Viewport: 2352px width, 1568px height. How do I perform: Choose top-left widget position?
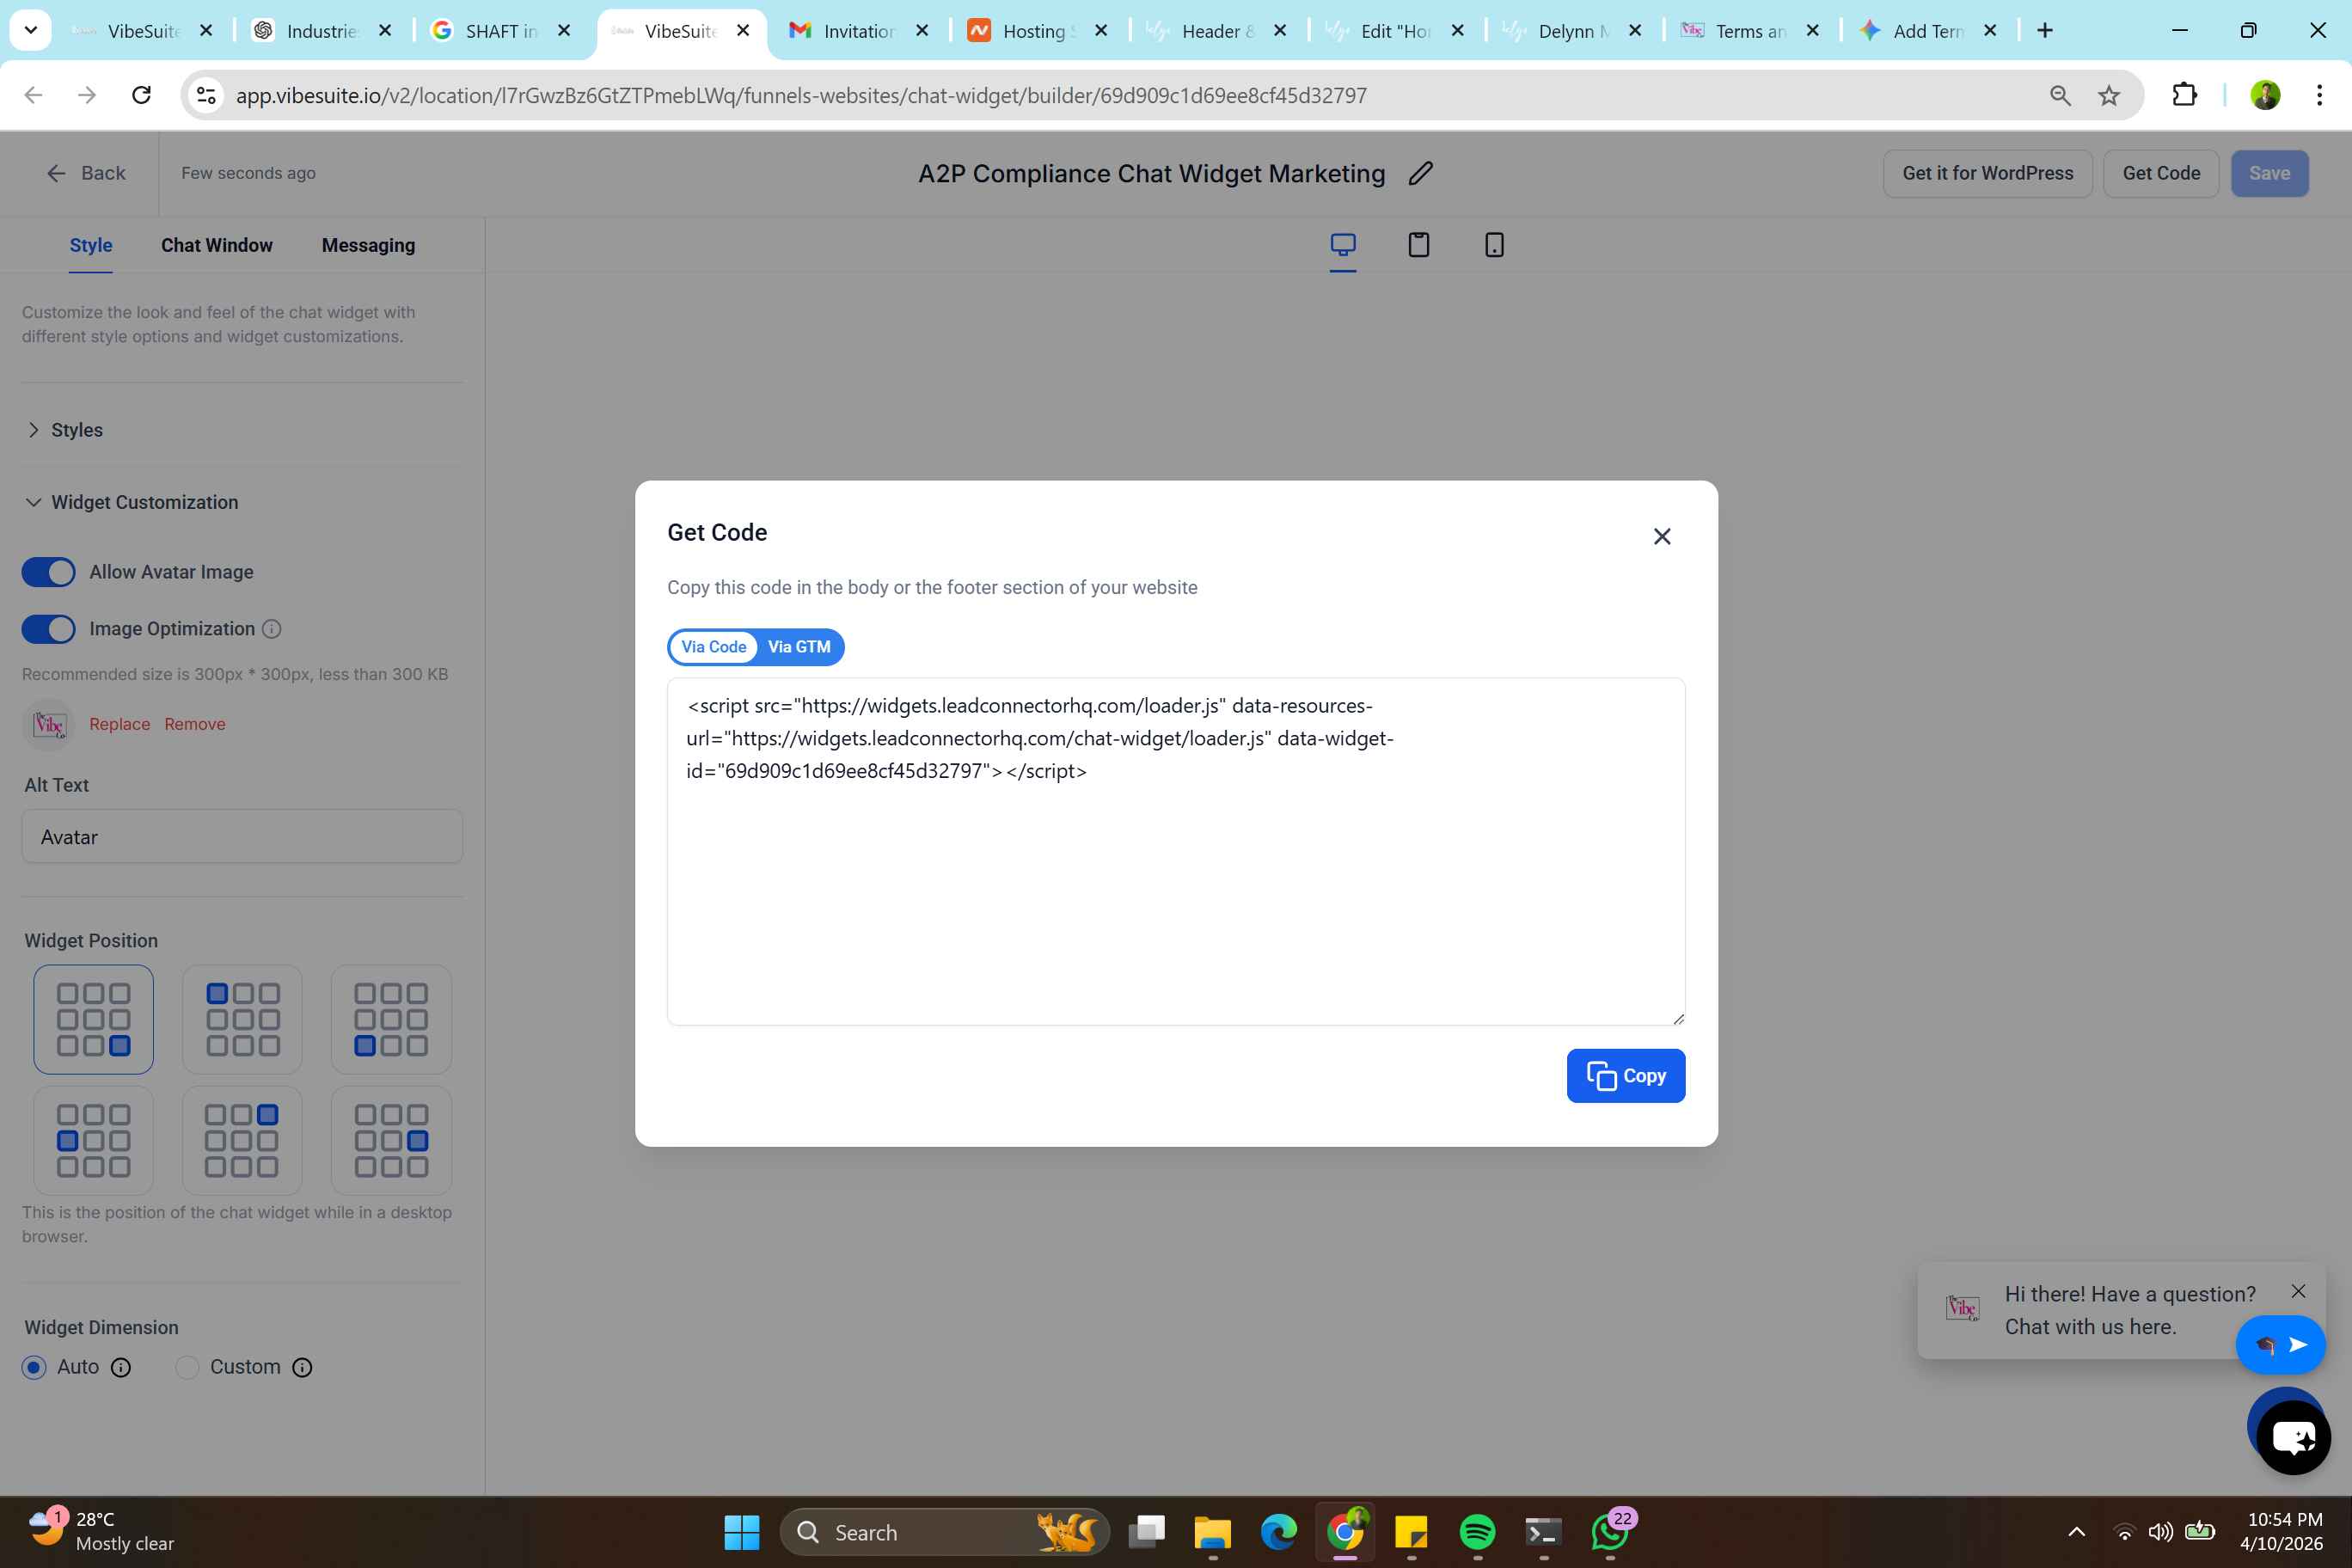pos(242,1019)
